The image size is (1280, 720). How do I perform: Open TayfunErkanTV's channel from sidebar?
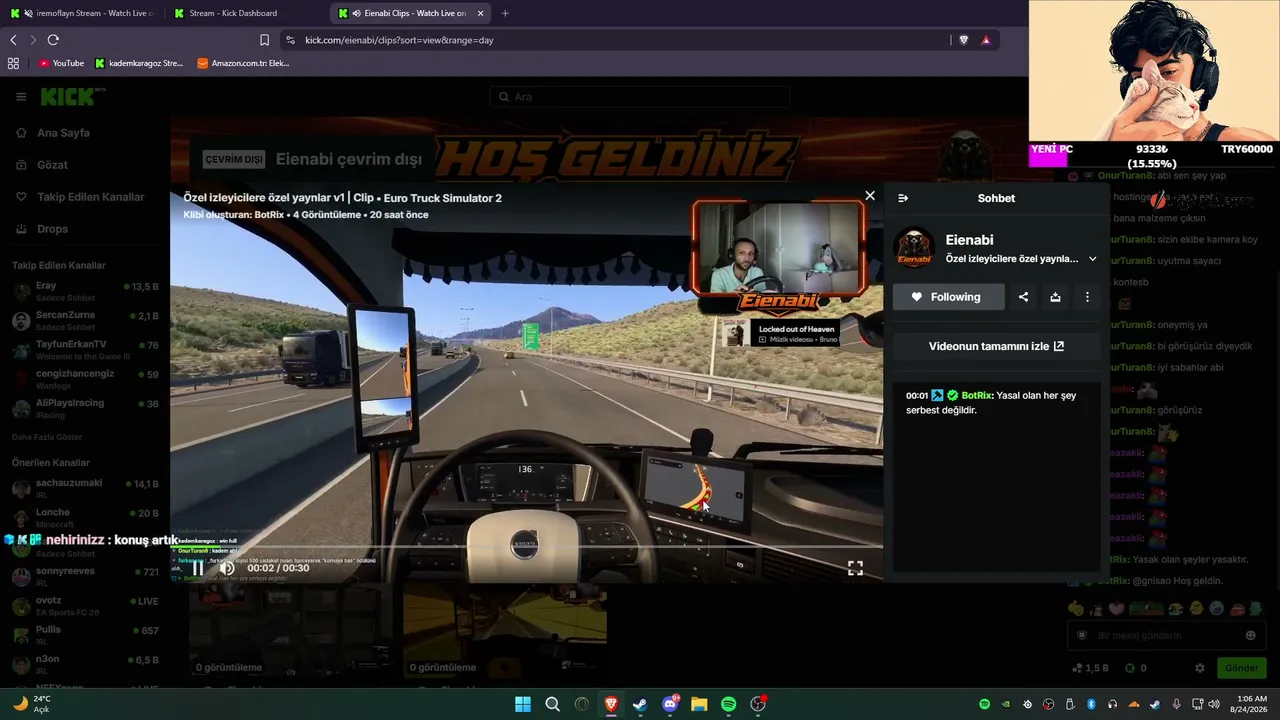click(x=85, y=350)
